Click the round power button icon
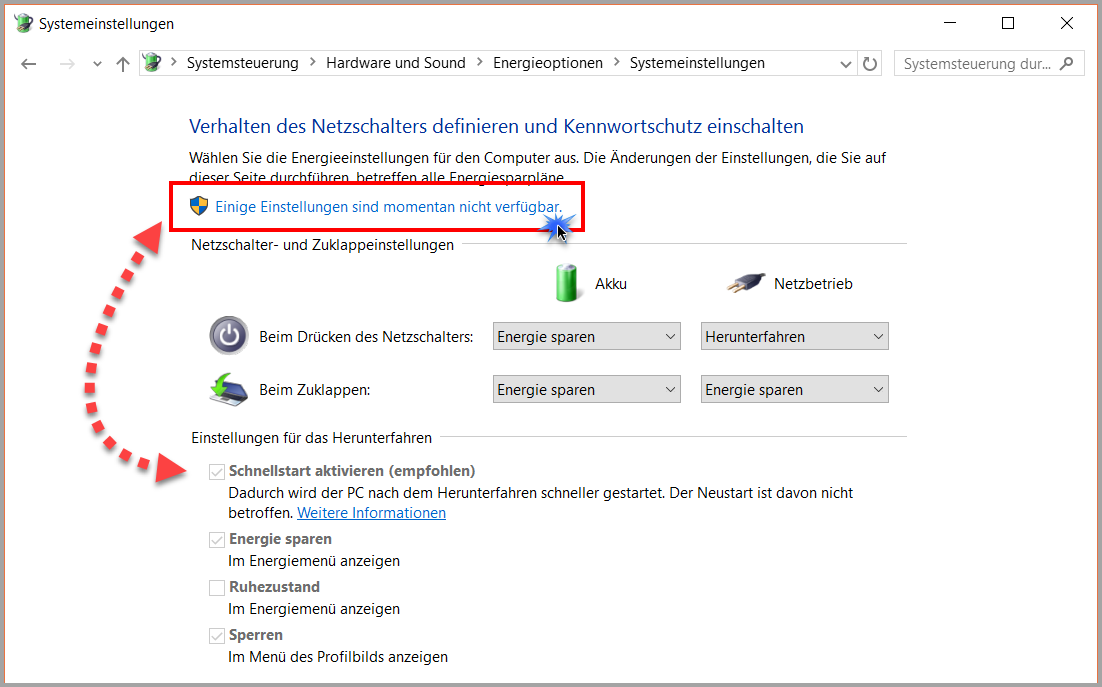This screenshot has height=687, width=1102. [x=228, y=336]
